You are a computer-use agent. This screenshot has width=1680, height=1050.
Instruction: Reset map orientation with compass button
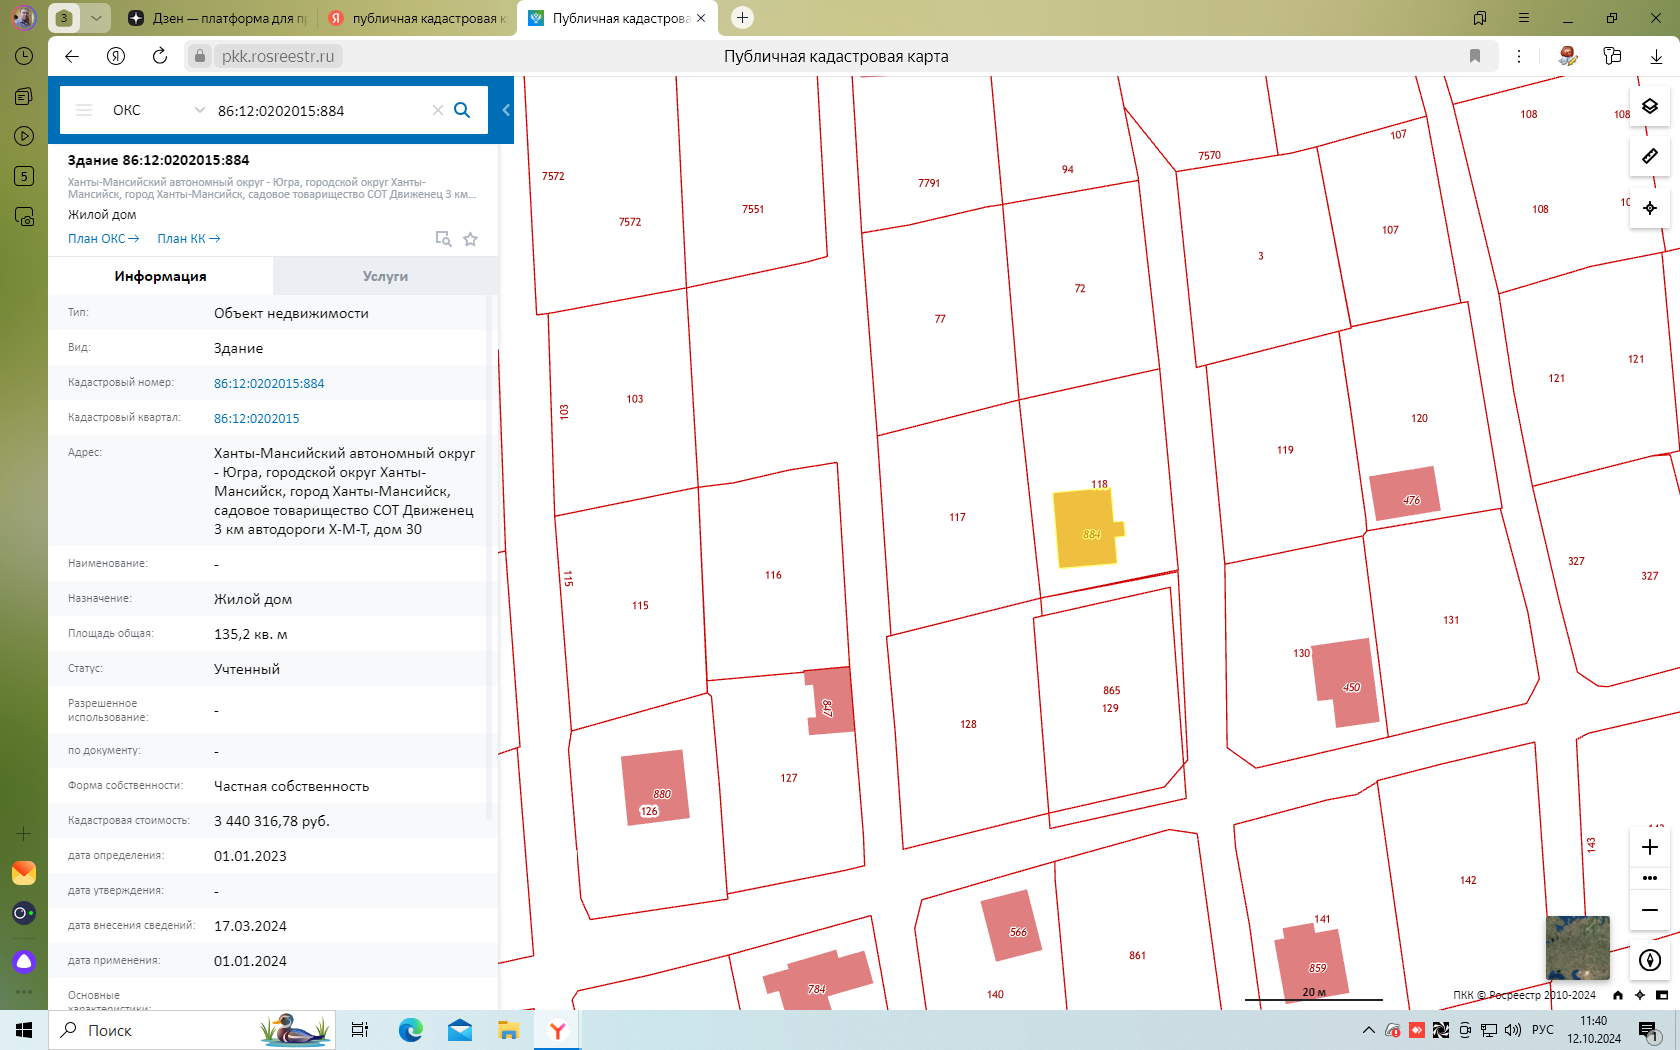point(1650,961)
